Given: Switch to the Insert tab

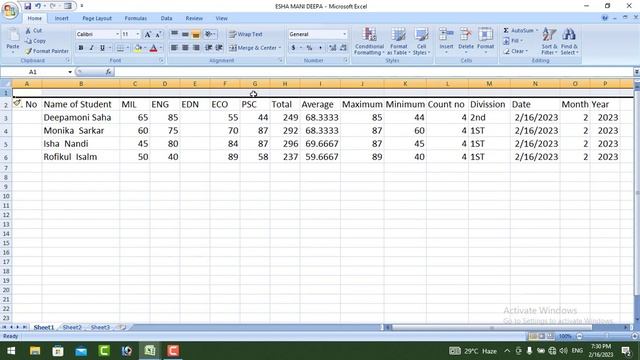Looking at the screenshot, I should point(62,18).
